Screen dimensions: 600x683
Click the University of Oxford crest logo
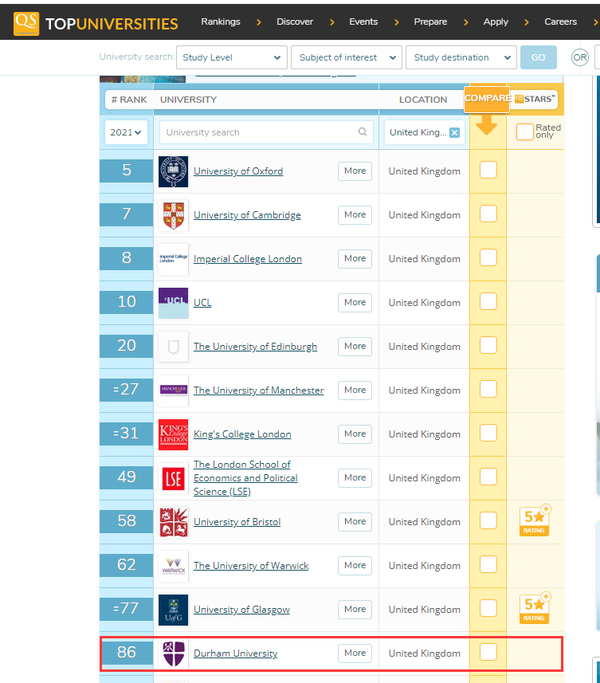click(173, 172)
